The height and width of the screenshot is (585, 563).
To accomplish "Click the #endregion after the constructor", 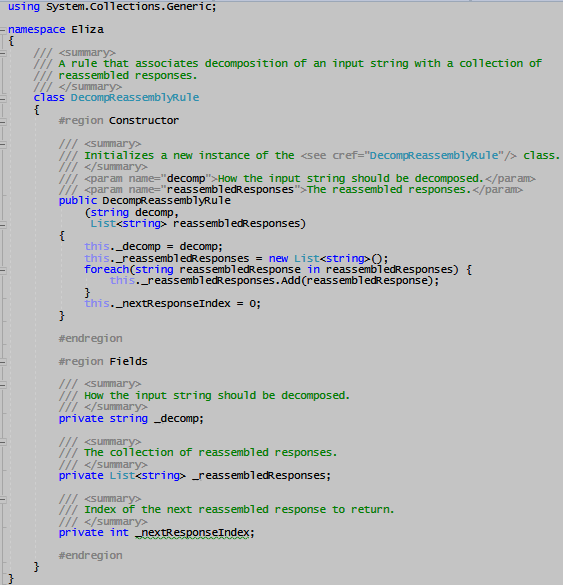I will click(x=90, y=338).
